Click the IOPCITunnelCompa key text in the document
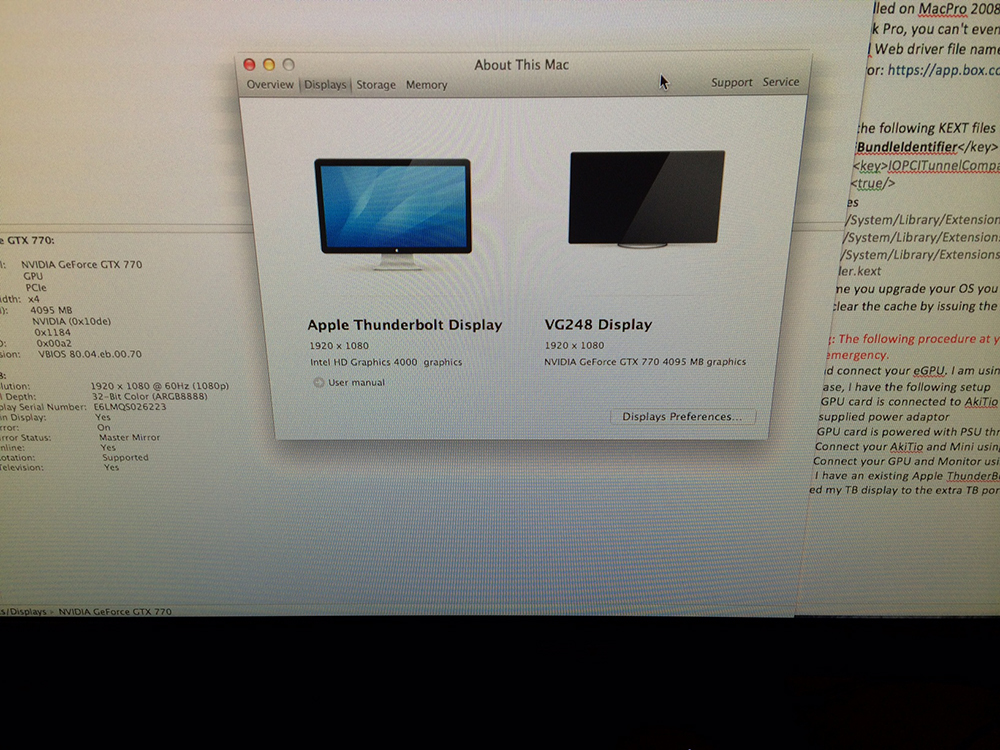This screenshot has height=750, width=1000. pos(944,166)
